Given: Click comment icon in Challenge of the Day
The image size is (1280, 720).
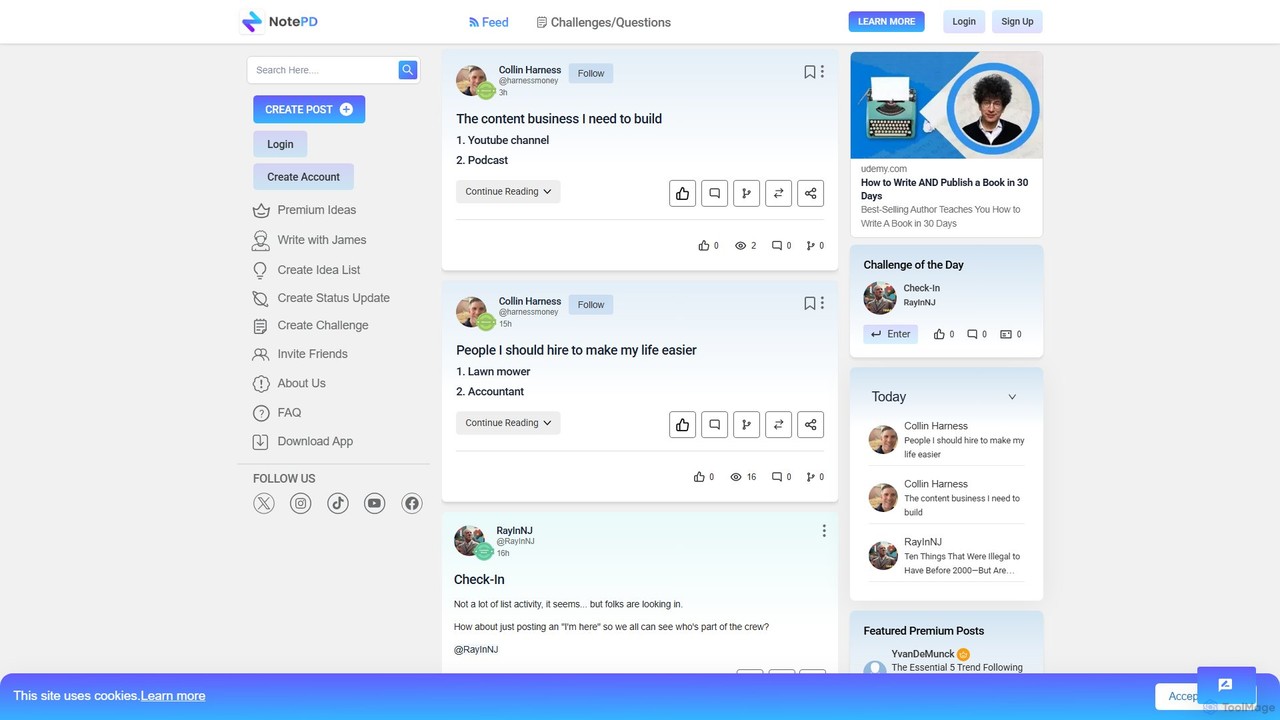Looking at the screenshot, I should coord(972,334).
